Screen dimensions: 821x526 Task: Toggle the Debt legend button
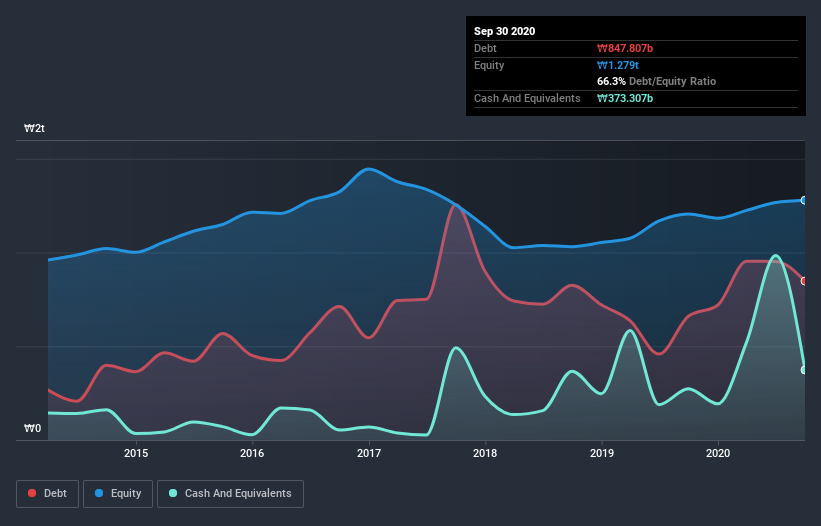coord(48,494)
